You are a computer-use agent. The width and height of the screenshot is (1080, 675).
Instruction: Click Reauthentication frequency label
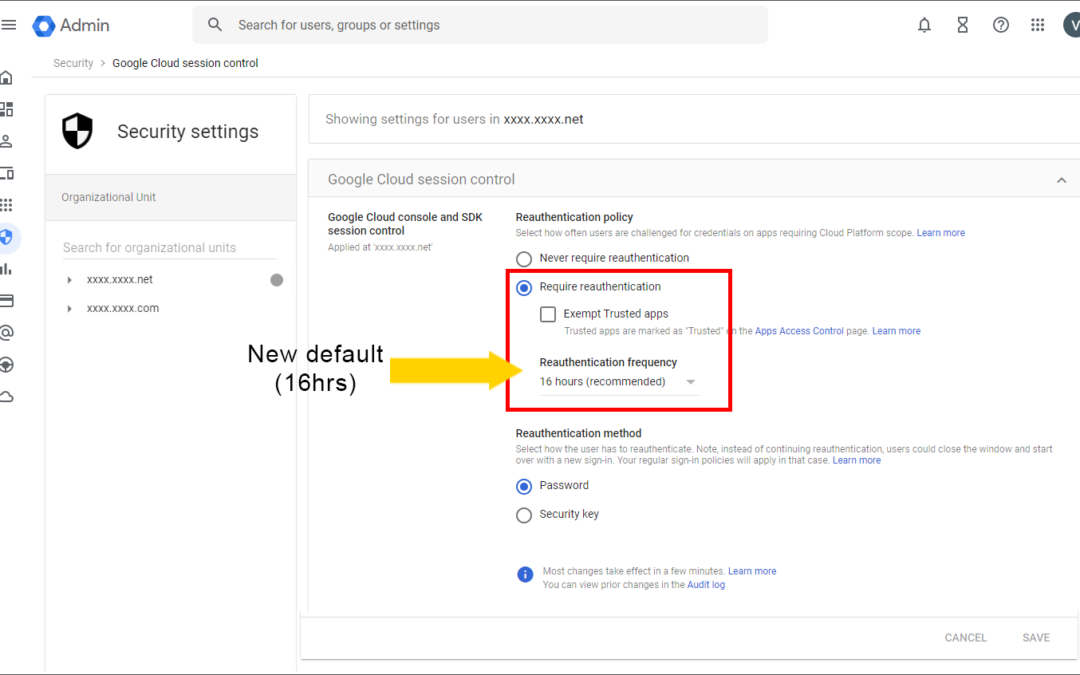click(608, 362)
